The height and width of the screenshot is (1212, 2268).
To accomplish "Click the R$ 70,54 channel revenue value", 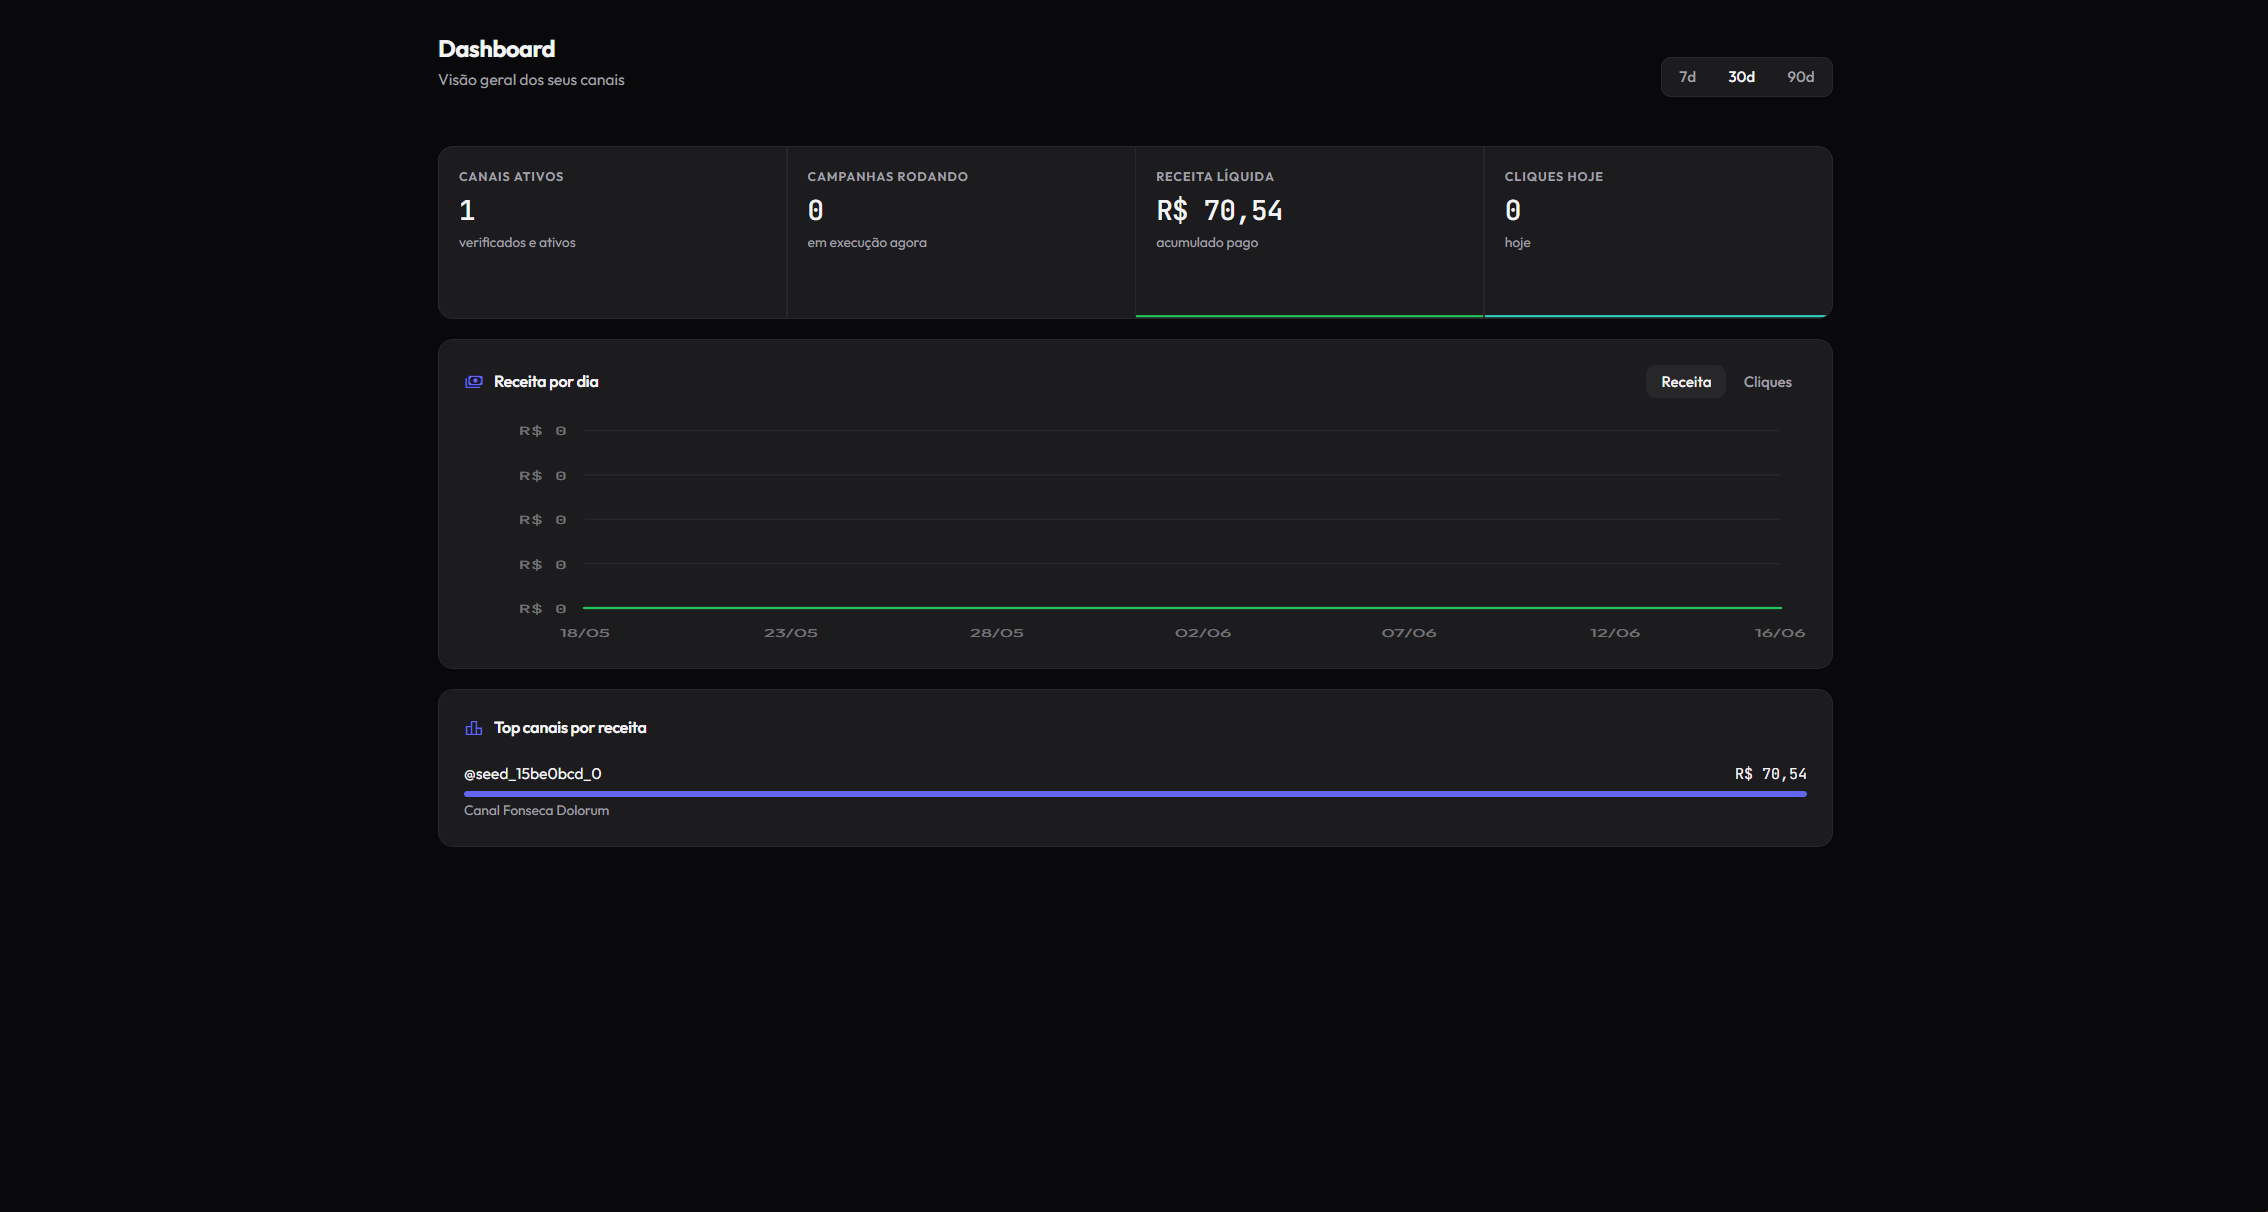I will pyautogui.click(x=1770, y=774).
